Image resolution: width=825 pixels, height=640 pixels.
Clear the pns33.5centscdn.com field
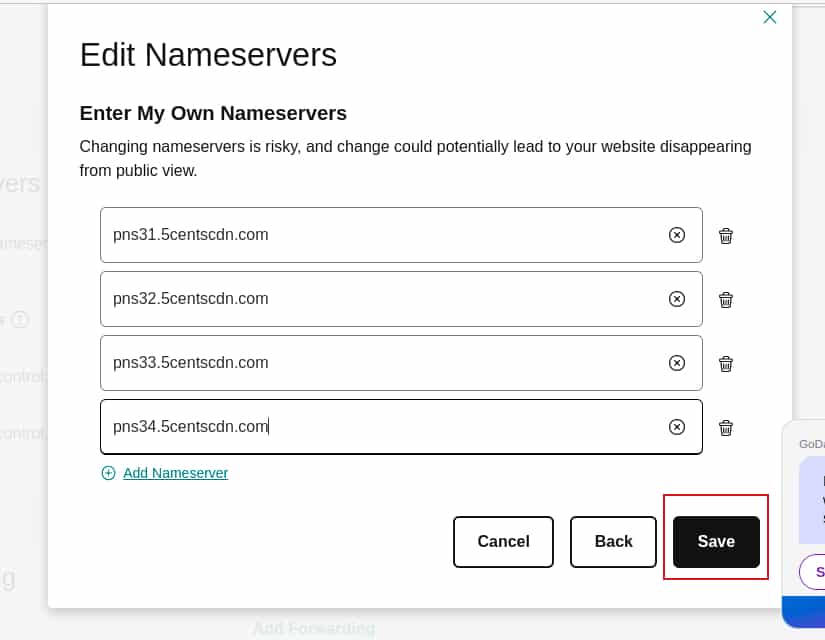pos(677,363)
